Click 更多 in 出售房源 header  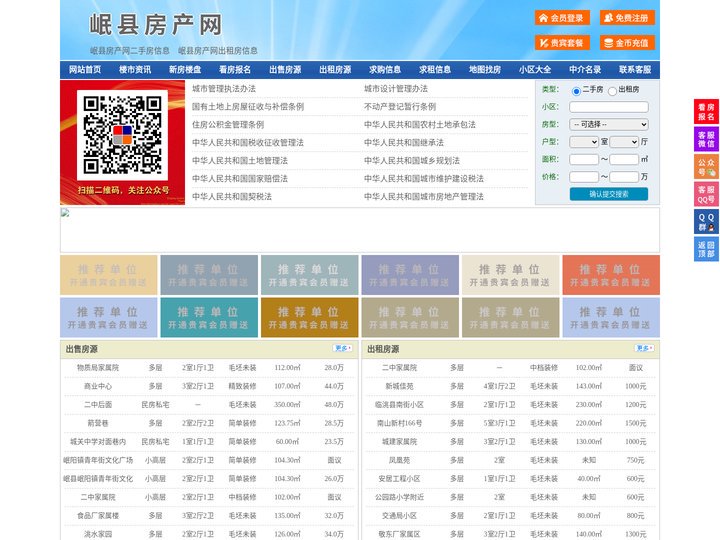343,348
